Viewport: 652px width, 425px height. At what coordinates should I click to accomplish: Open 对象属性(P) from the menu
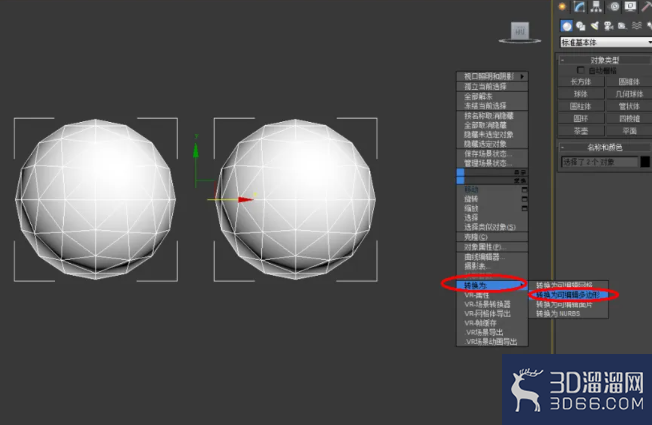pos(492,247)
